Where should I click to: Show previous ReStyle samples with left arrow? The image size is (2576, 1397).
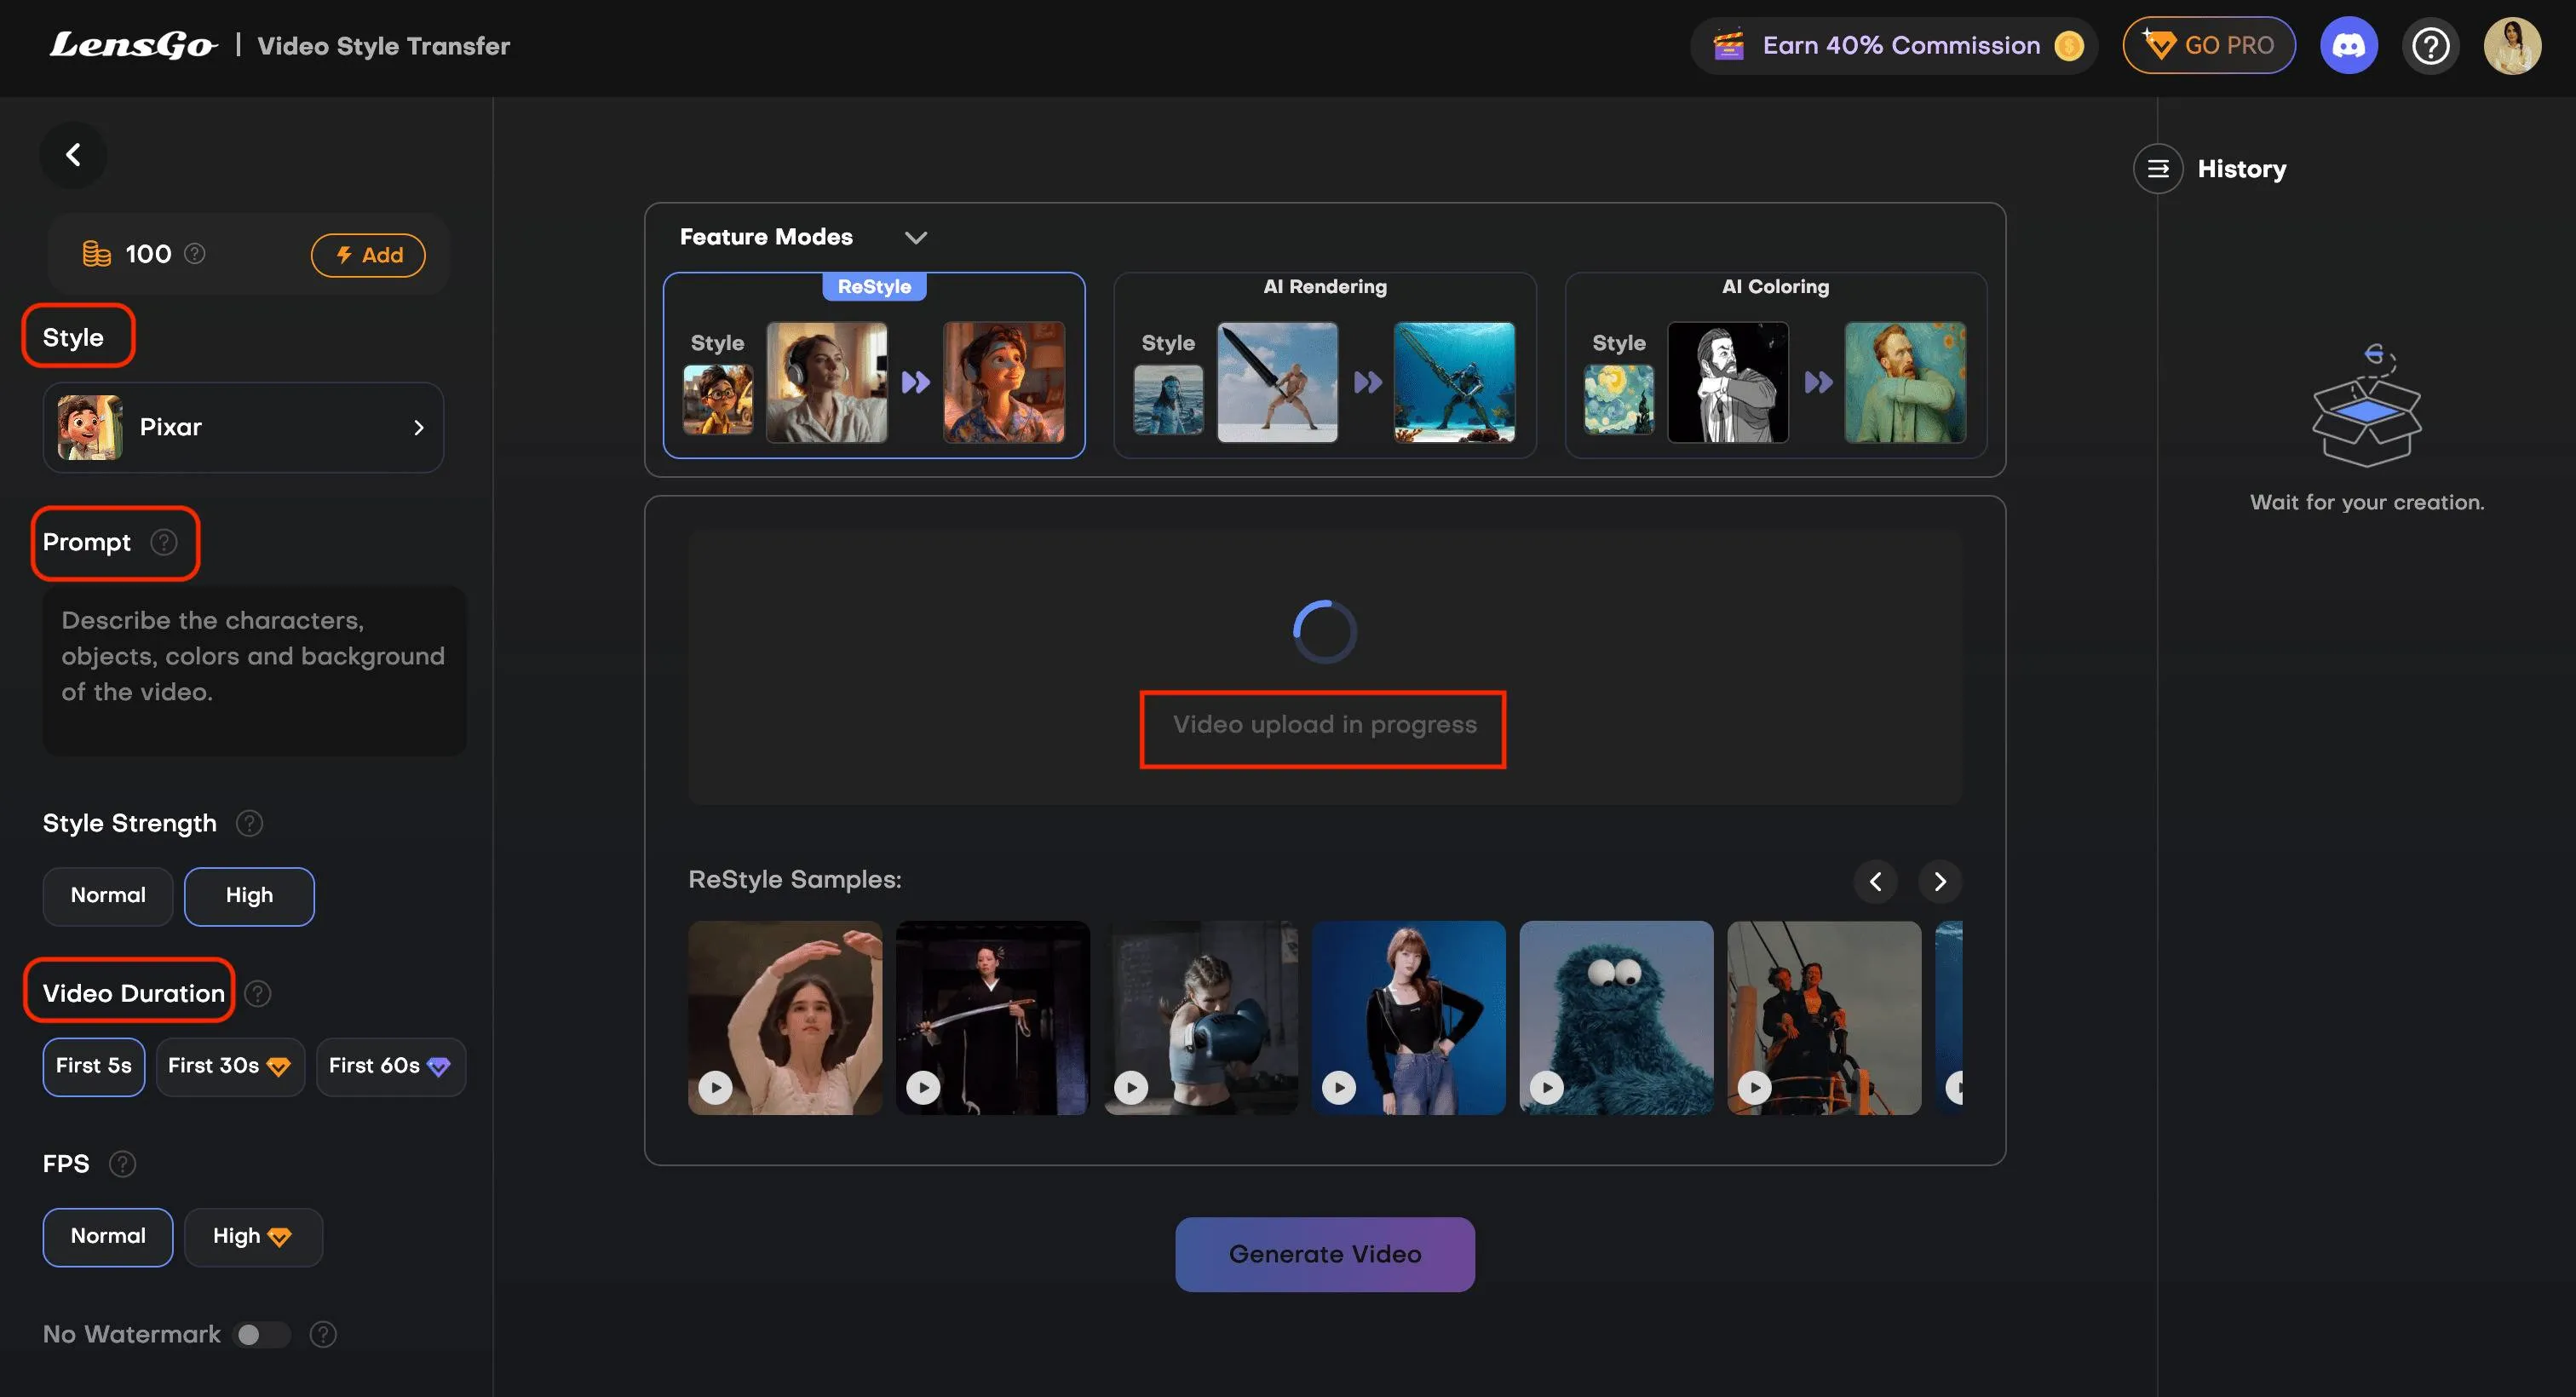pos(1876,882)
